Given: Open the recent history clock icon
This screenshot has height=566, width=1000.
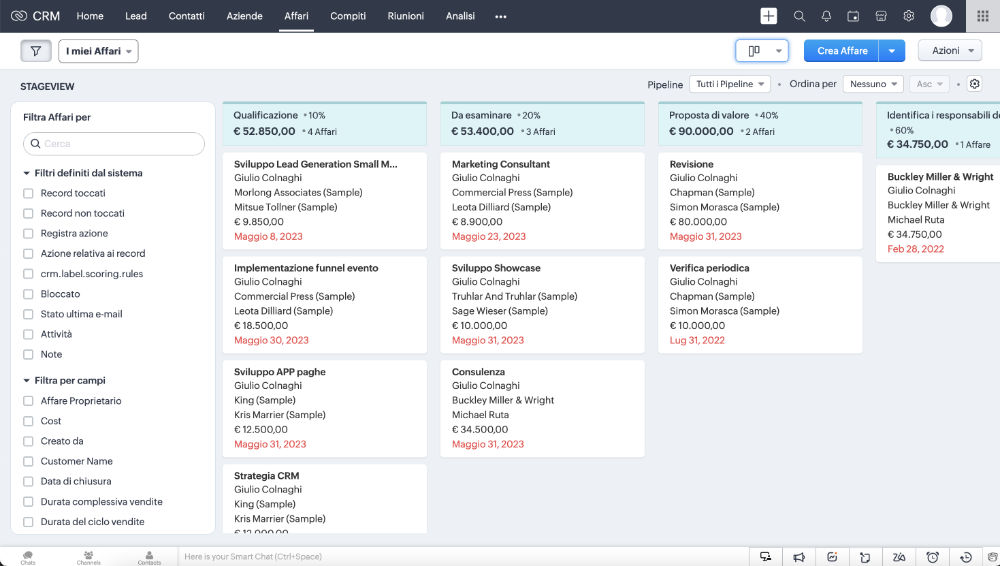Looking at the screenshot, I should (x=966, y=557).
